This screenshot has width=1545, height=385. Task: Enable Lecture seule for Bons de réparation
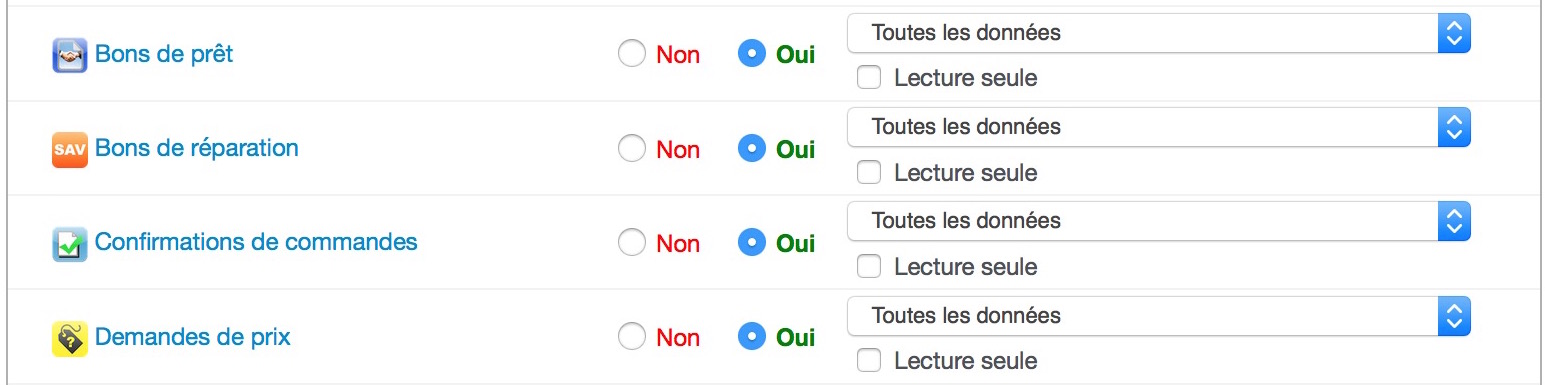pyautogui.click(x=869, y=172)
